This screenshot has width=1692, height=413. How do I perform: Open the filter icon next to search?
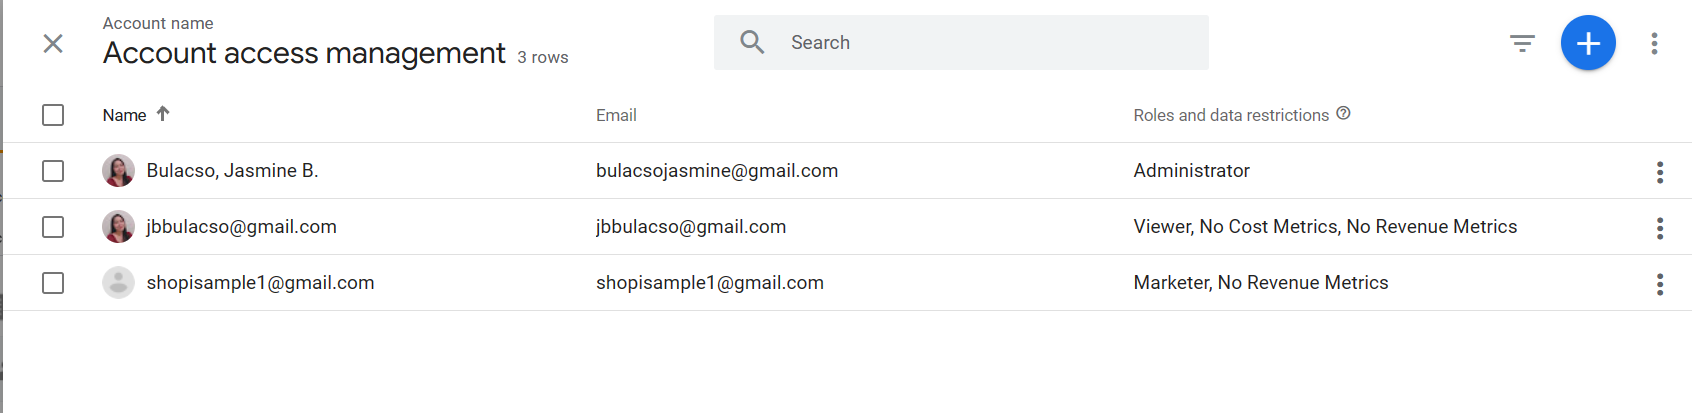tap(1522, 43)
